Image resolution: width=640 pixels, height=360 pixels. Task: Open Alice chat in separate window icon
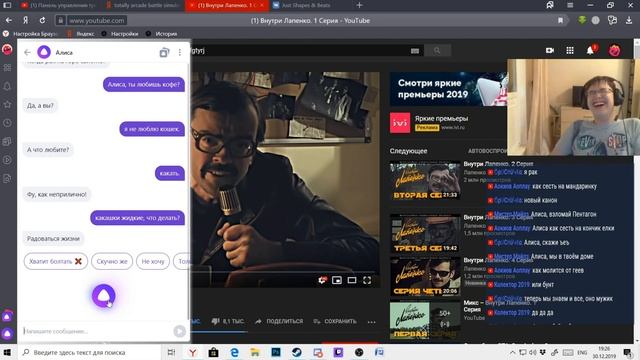pyautogui.click(x=164, y=52)
